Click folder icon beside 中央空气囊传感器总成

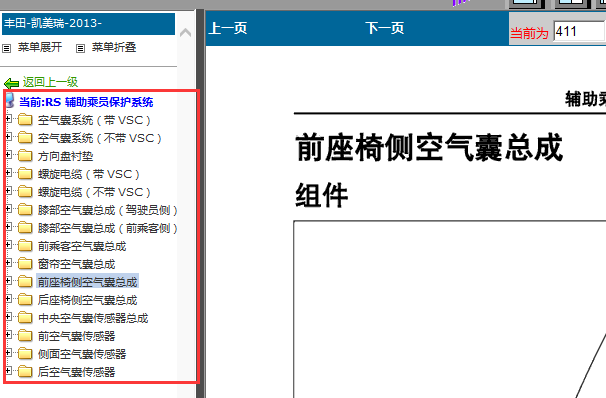point(25,318)
